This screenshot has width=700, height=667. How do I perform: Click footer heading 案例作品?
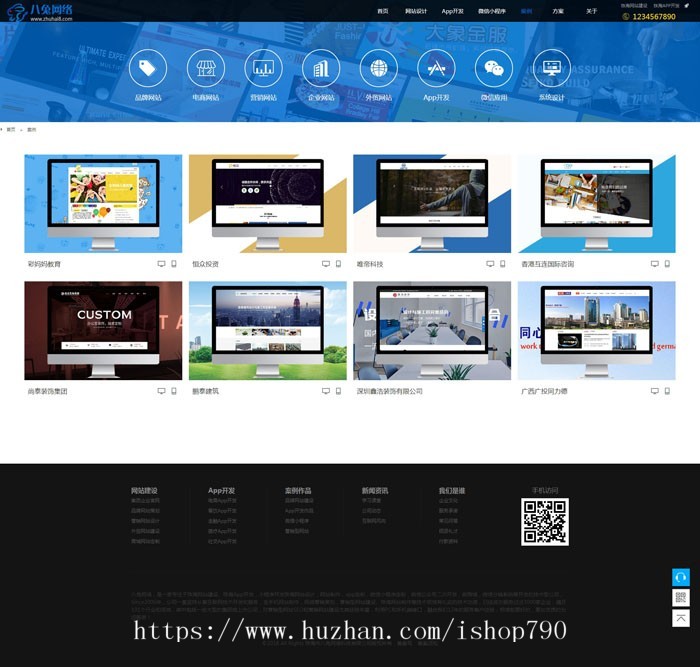(298, 490)
